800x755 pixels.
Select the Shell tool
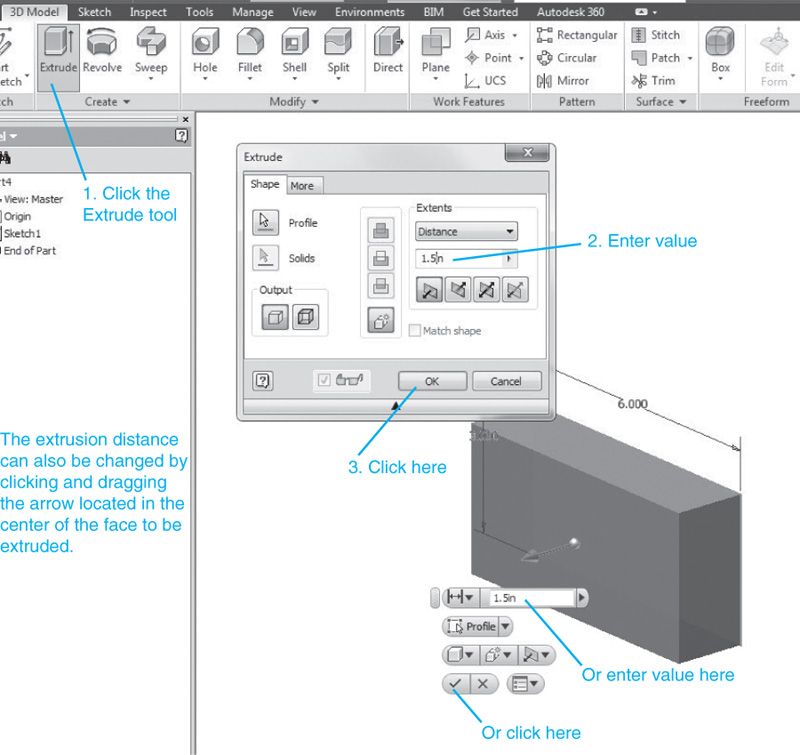pos(294,54)
